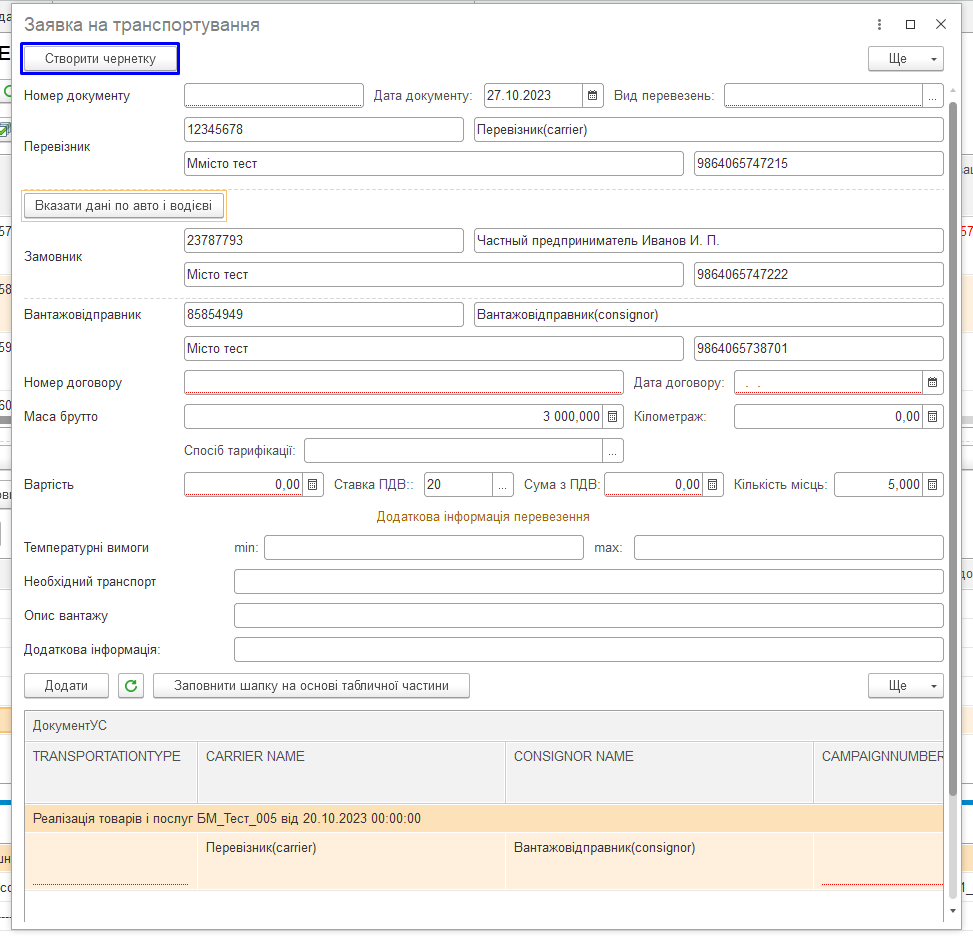Screen dimensions: 973x940
Task: Click carrier address field Ммісто тест
Action: pyautogui.click(x=434, y=164)
